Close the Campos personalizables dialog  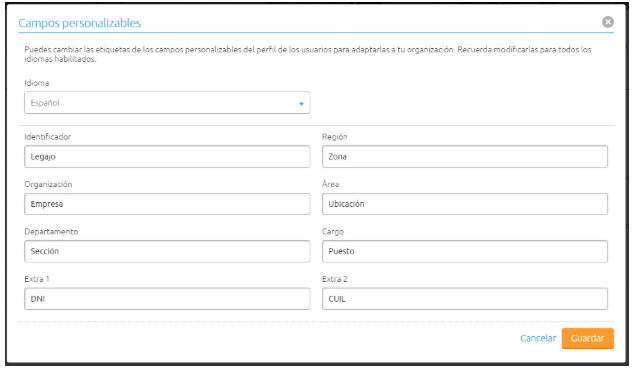tap(607, 22)
